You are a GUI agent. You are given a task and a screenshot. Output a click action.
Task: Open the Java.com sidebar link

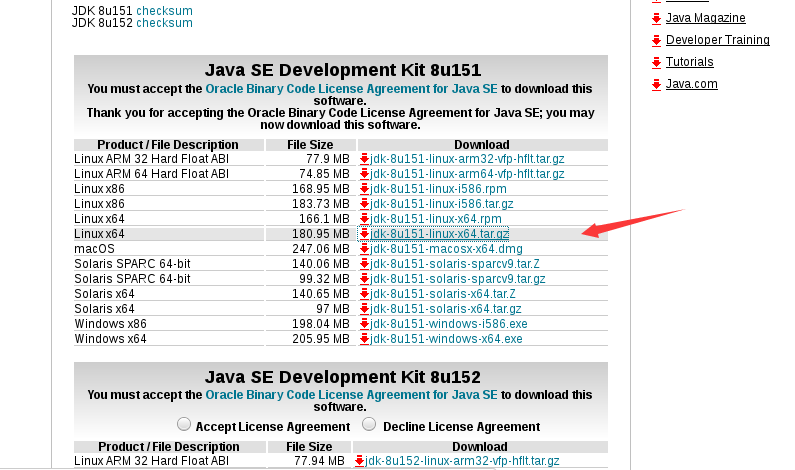[x=692, y=84]
